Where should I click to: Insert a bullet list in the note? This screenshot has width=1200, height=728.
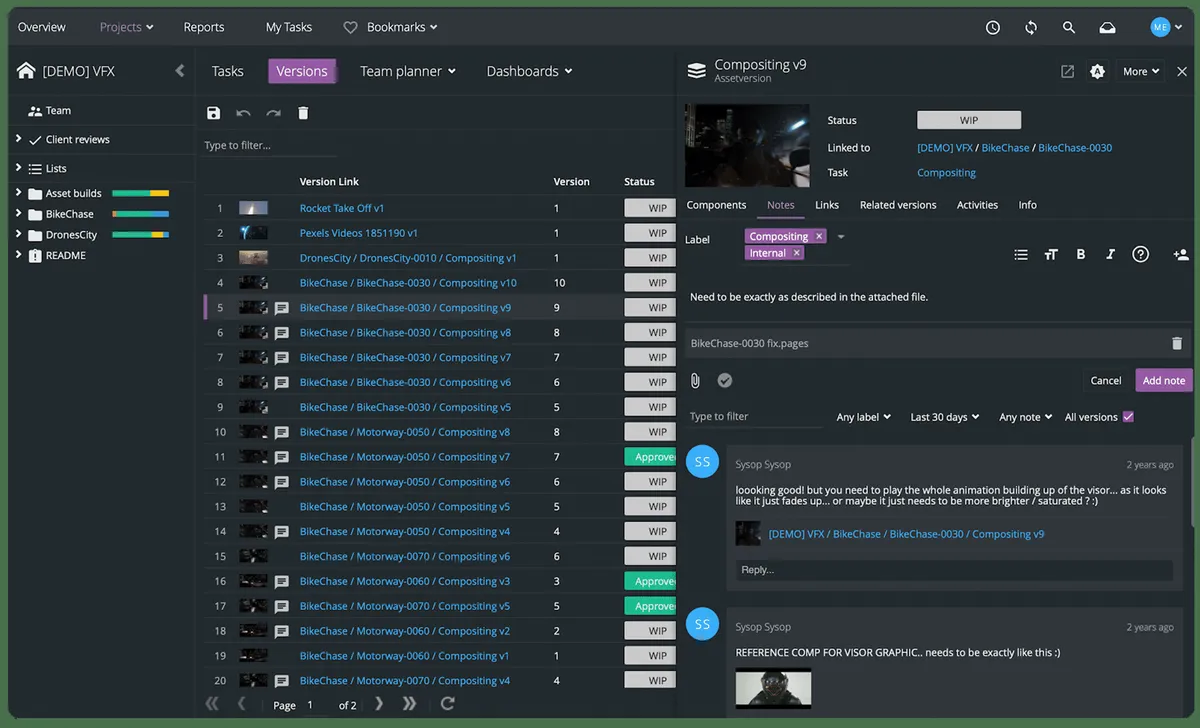point(1020,254)
